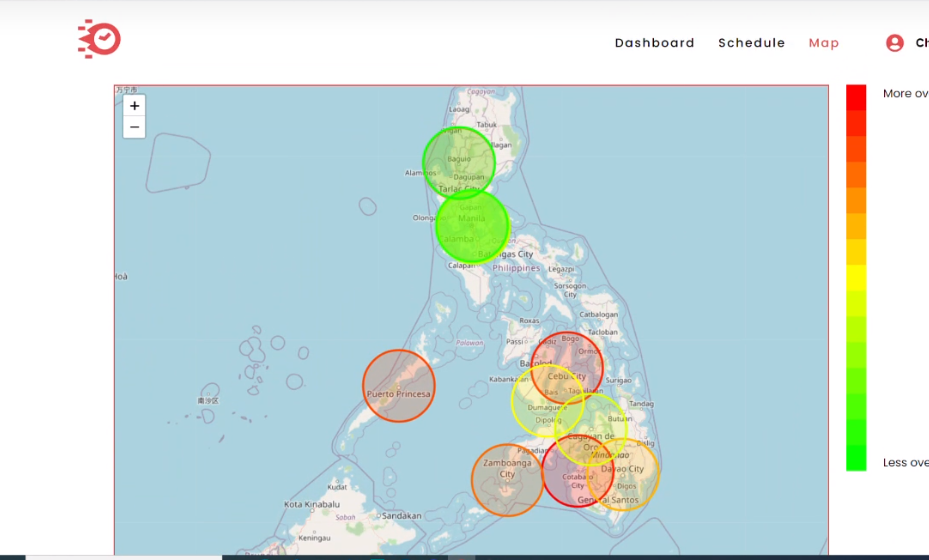Click the 'Catbalogan' map label
Screen dimensions: 929x560
[598, 315]
